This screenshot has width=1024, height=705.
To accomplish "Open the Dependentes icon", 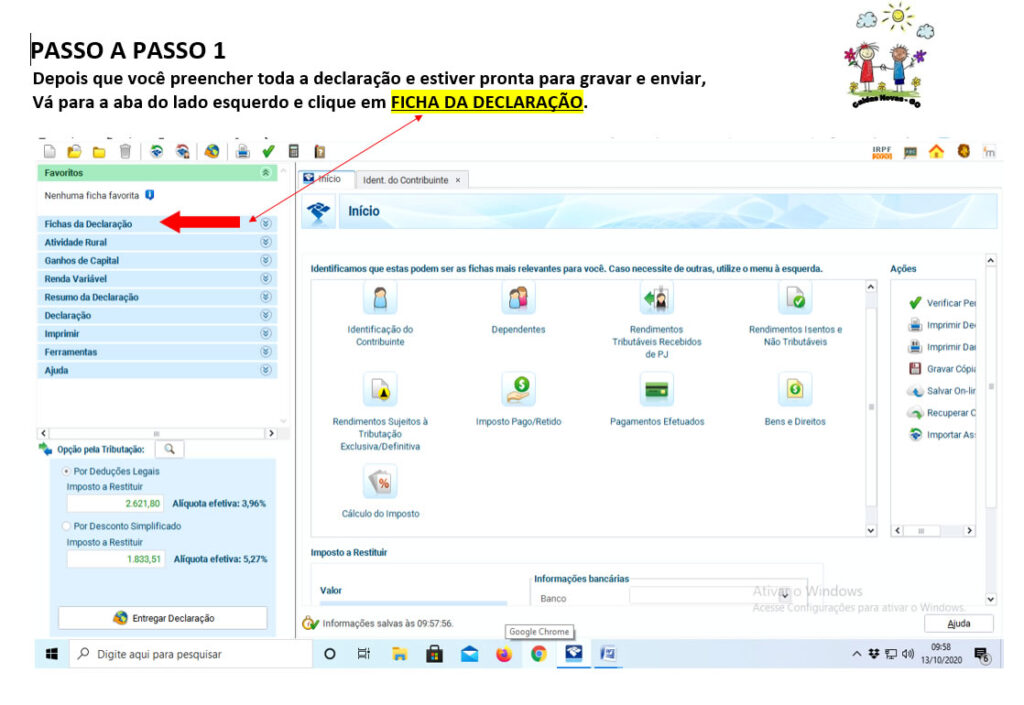I will point(518,299).
